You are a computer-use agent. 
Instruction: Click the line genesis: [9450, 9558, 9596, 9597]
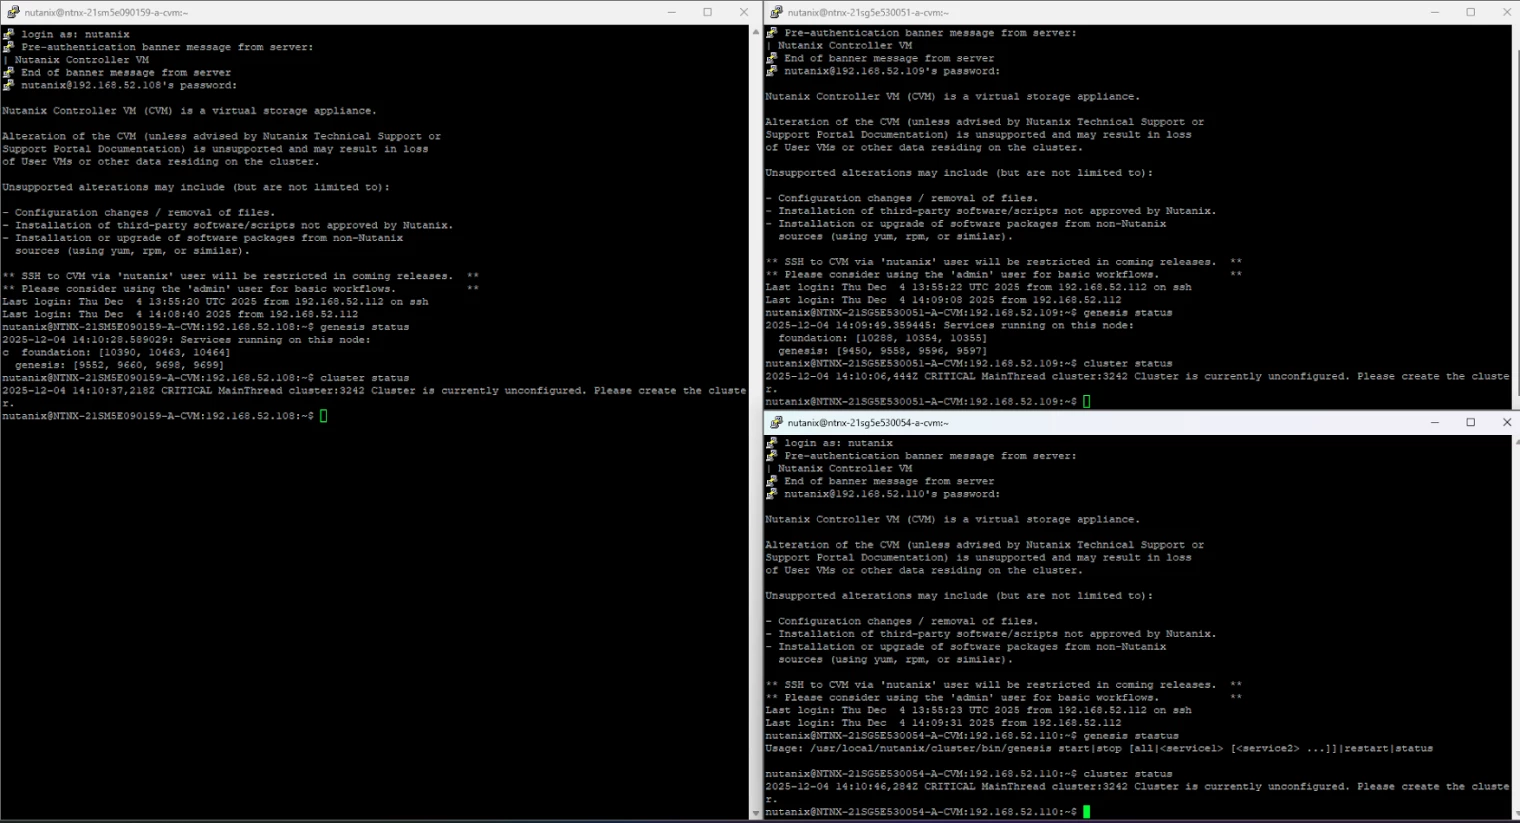tap(882, 351)
